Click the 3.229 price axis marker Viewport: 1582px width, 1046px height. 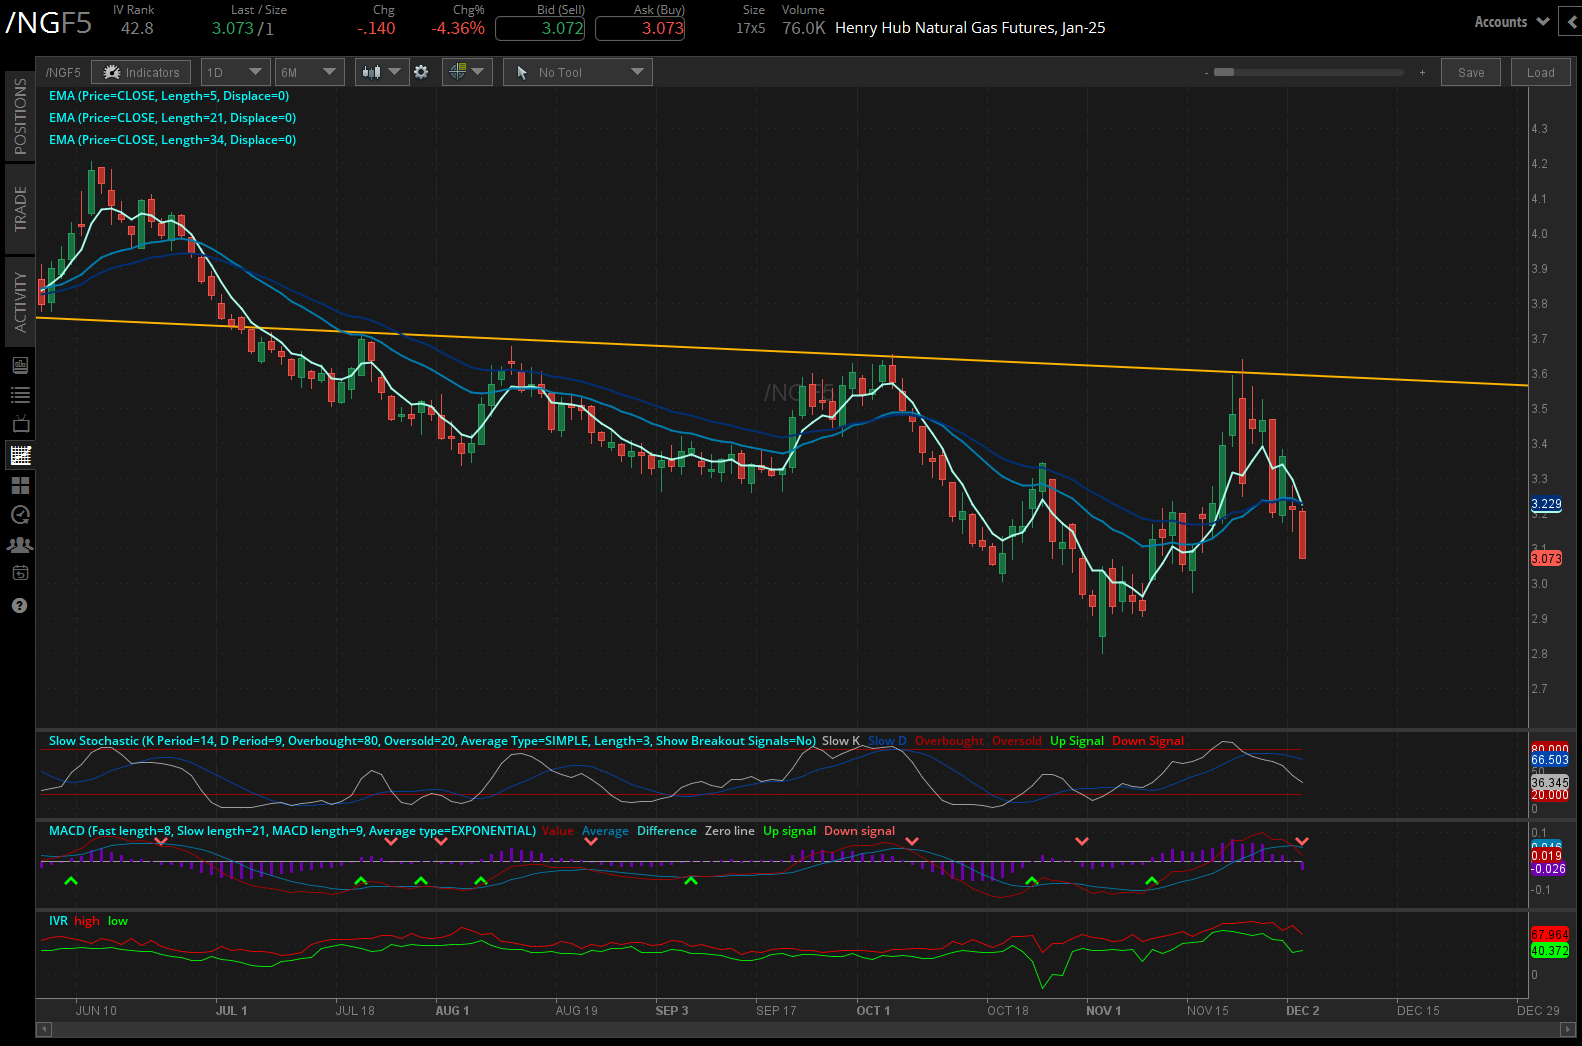[x=1546, y=505]
